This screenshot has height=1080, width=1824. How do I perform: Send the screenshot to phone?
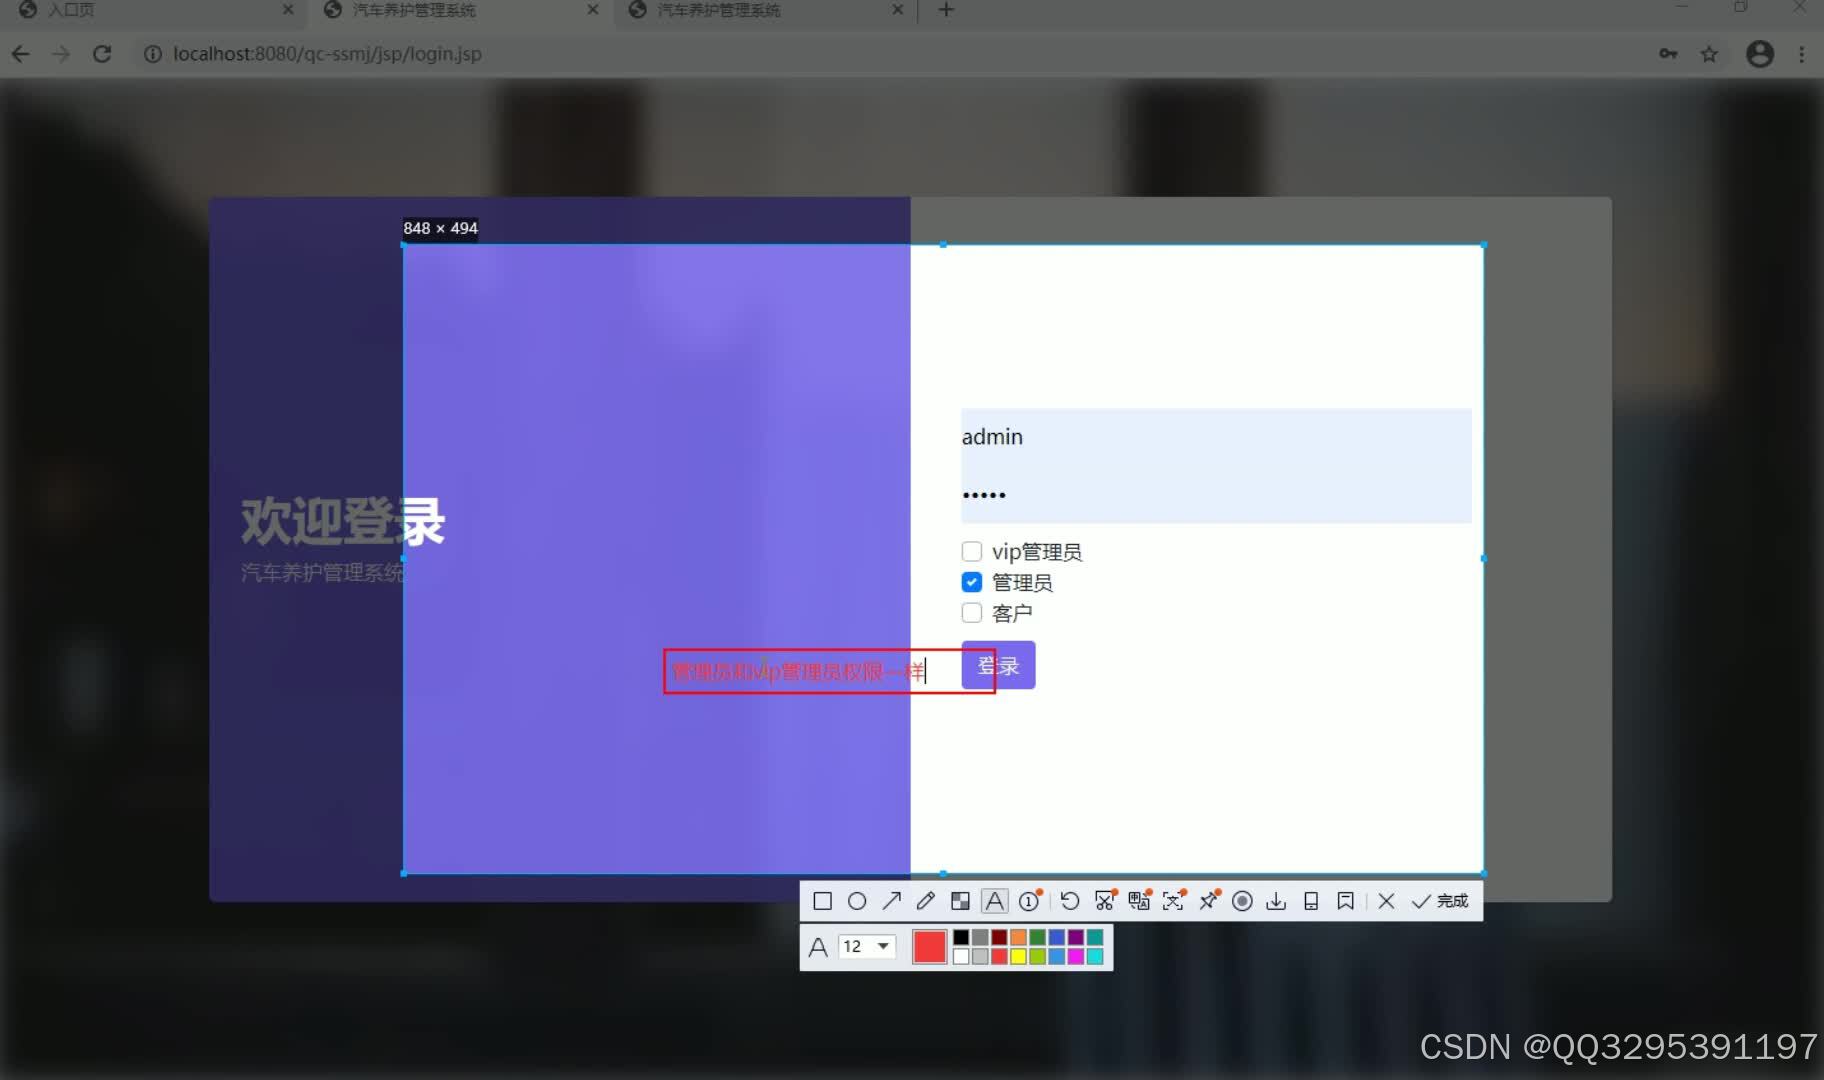coord(1311,901)
